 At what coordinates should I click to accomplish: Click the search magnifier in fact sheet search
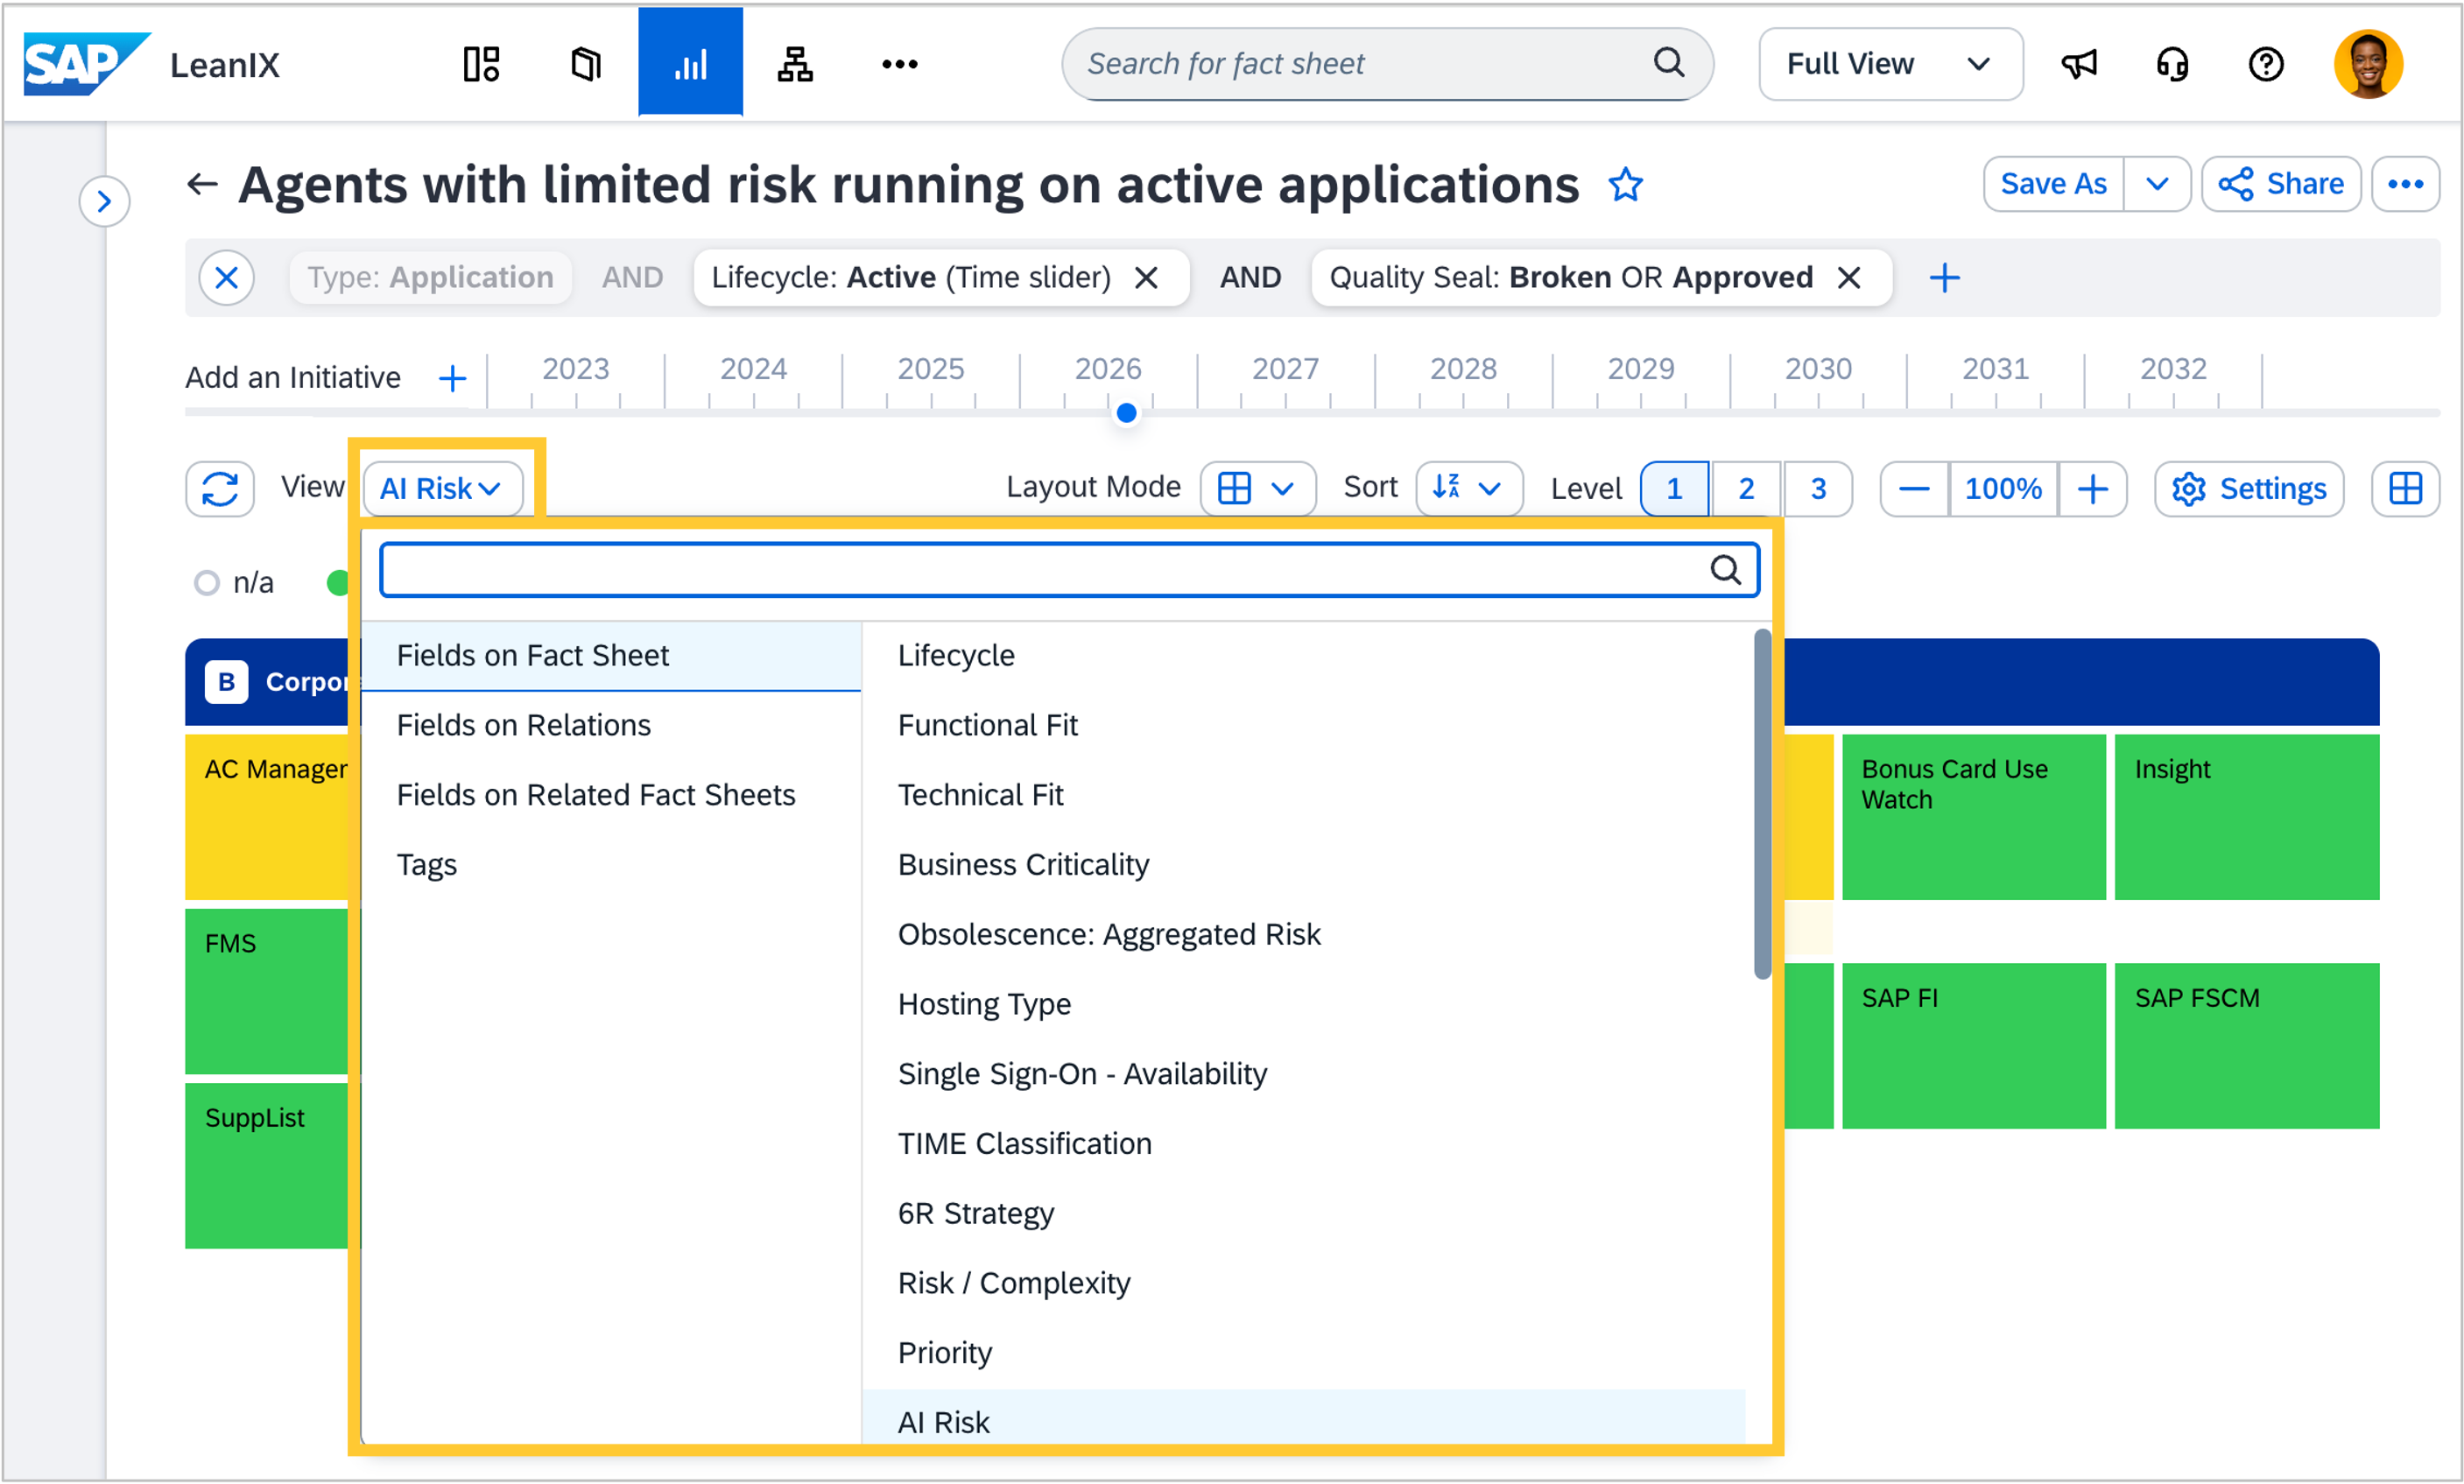click(x=1669, y=63)
